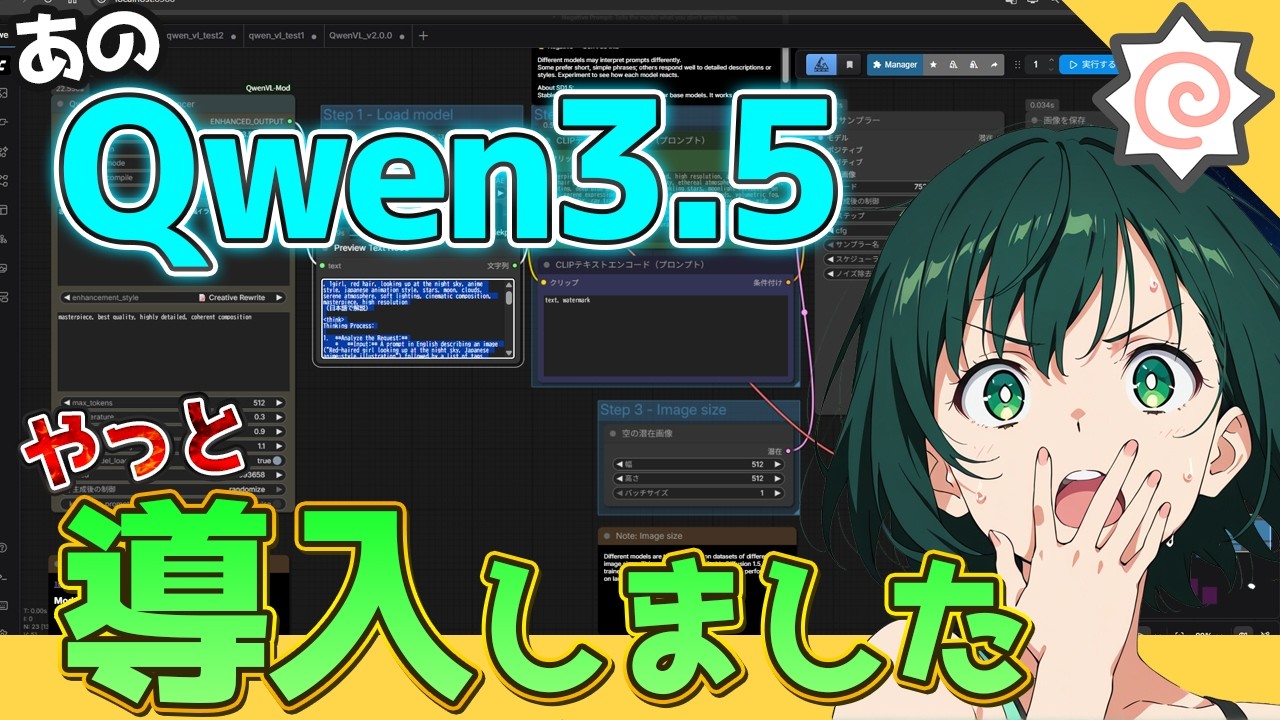Click the masterpiece, best quality prompt text box

[174, 350]
